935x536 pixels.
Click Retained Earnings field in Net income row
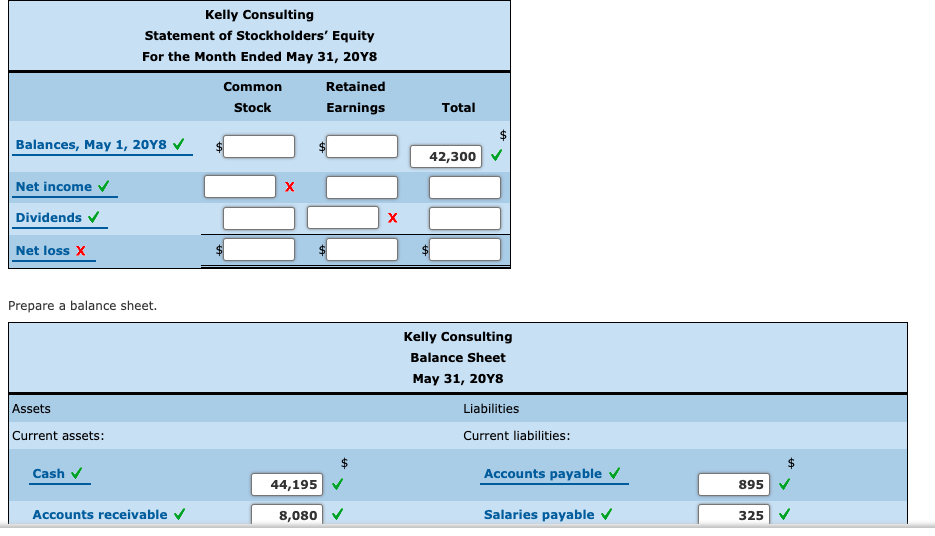click(x=362, y=187)
